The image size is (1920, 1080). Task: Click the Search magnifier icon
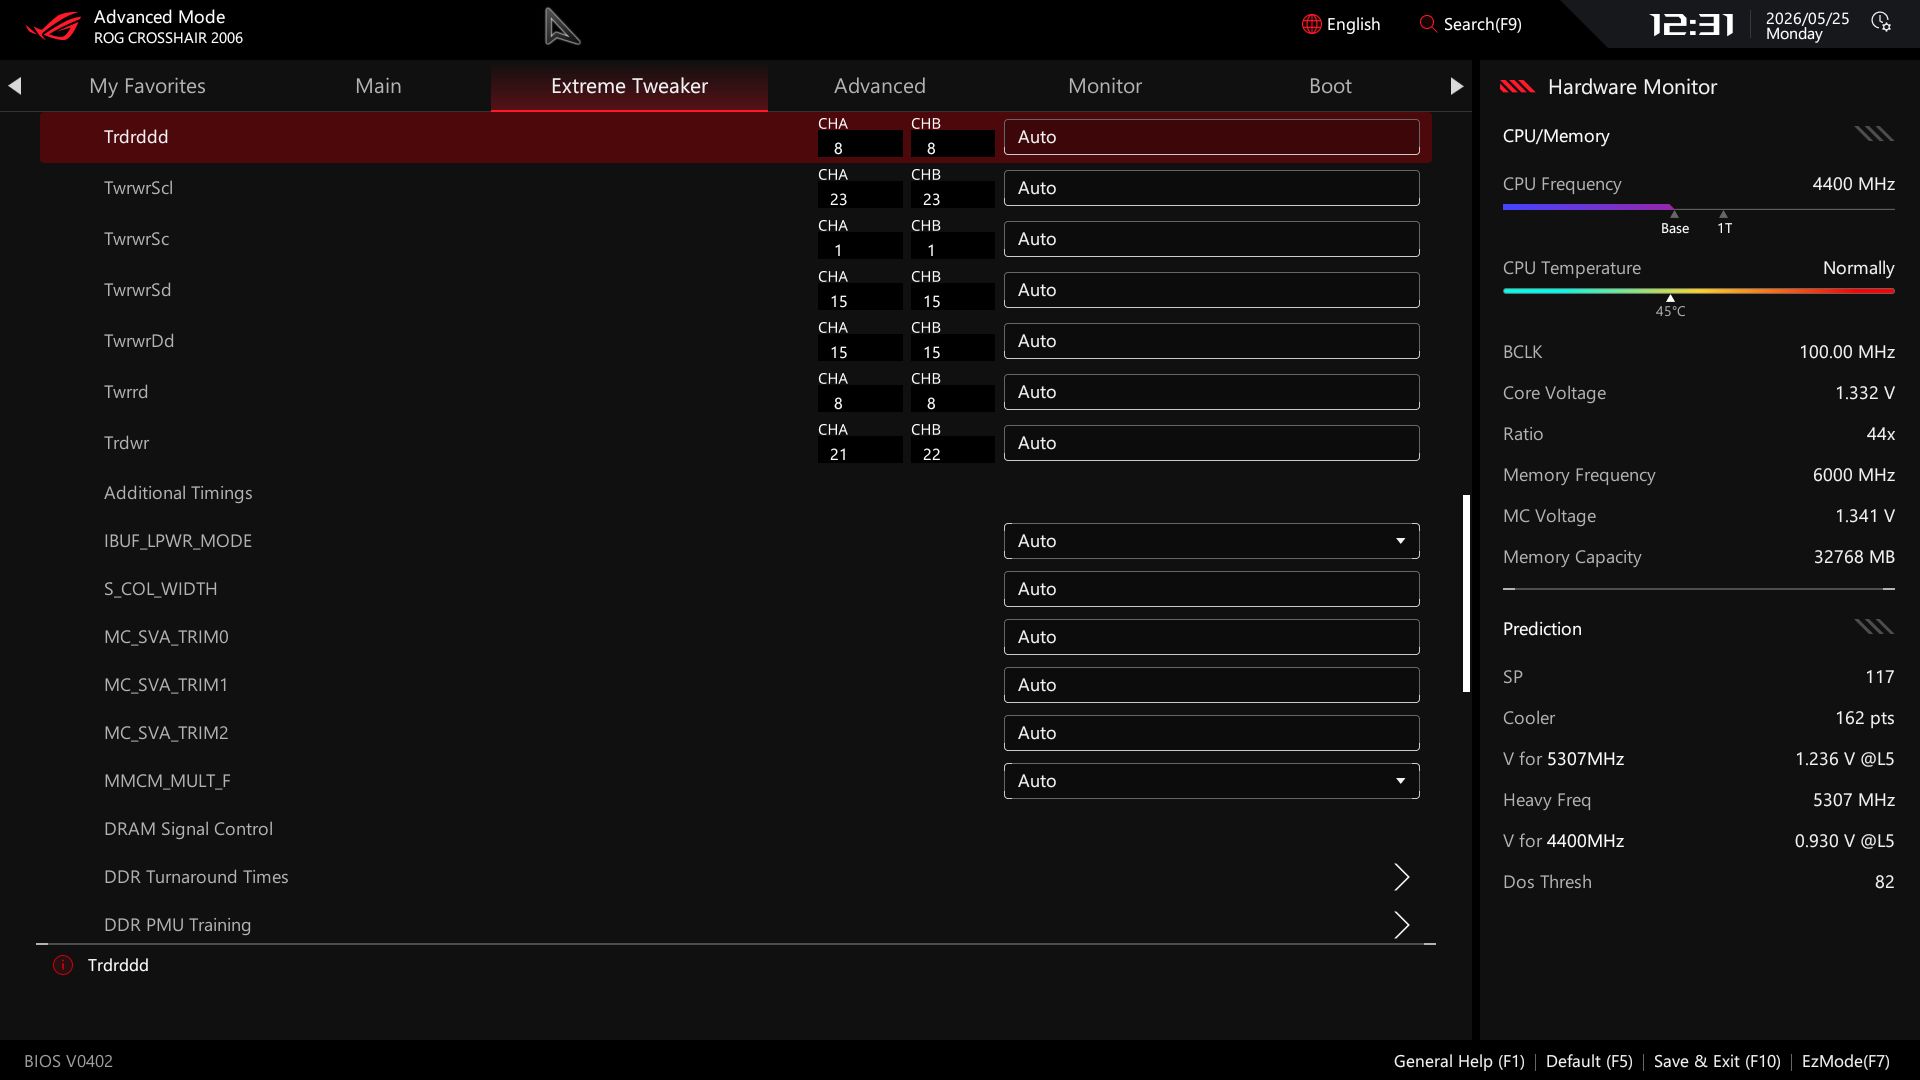click(1428, 24)
